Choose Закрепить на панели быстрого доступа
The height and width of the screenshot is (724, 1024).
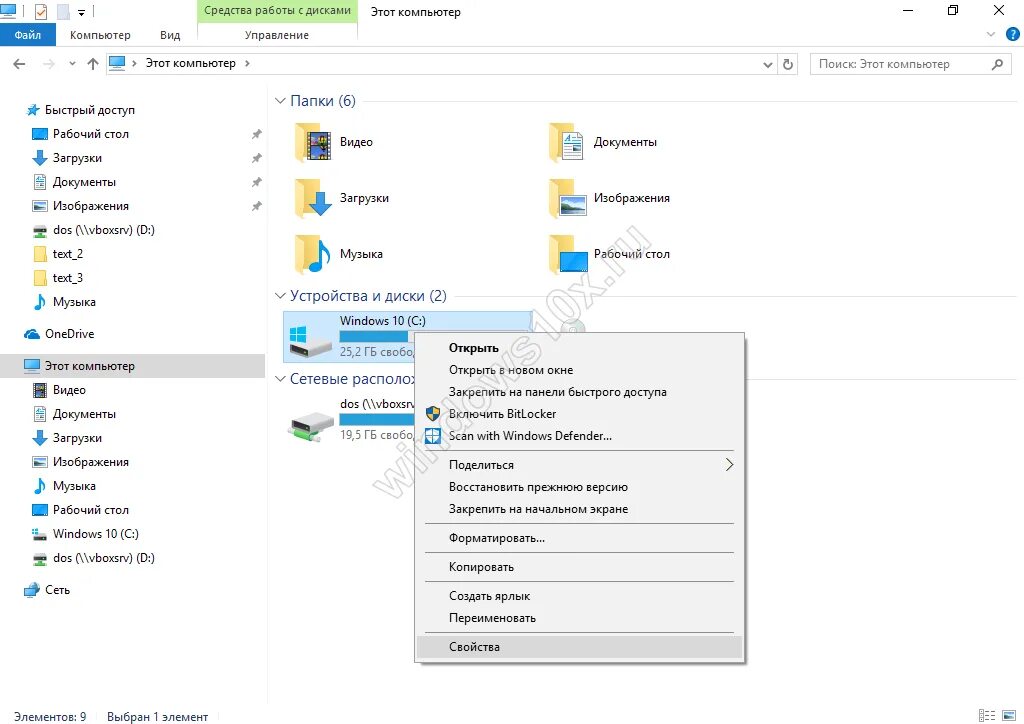pos(579,392)
